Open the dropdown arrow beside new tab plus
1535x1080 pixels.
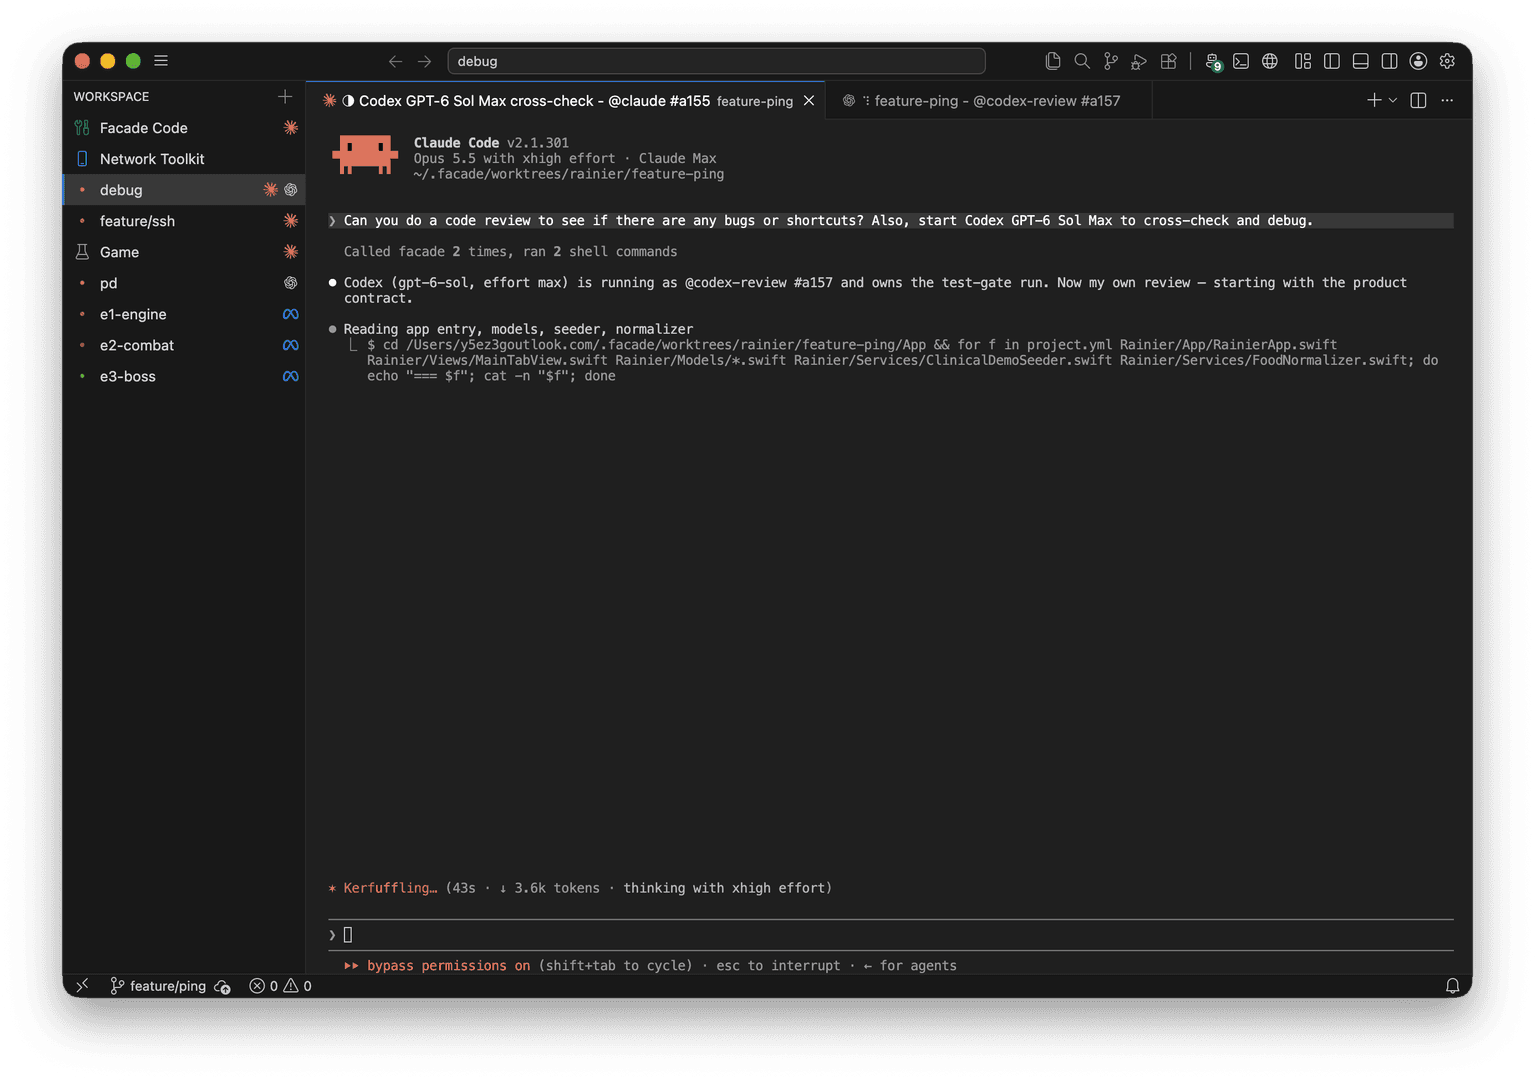[1393, 100]
